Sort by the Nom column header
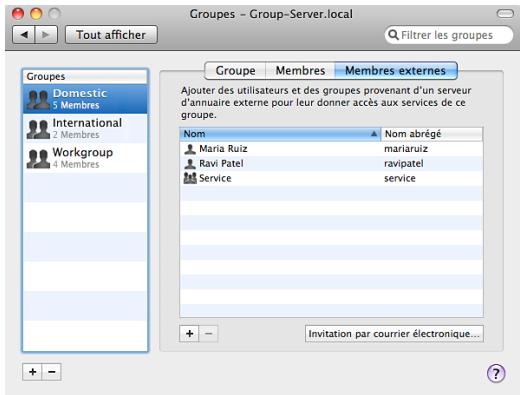 (280, 134)
